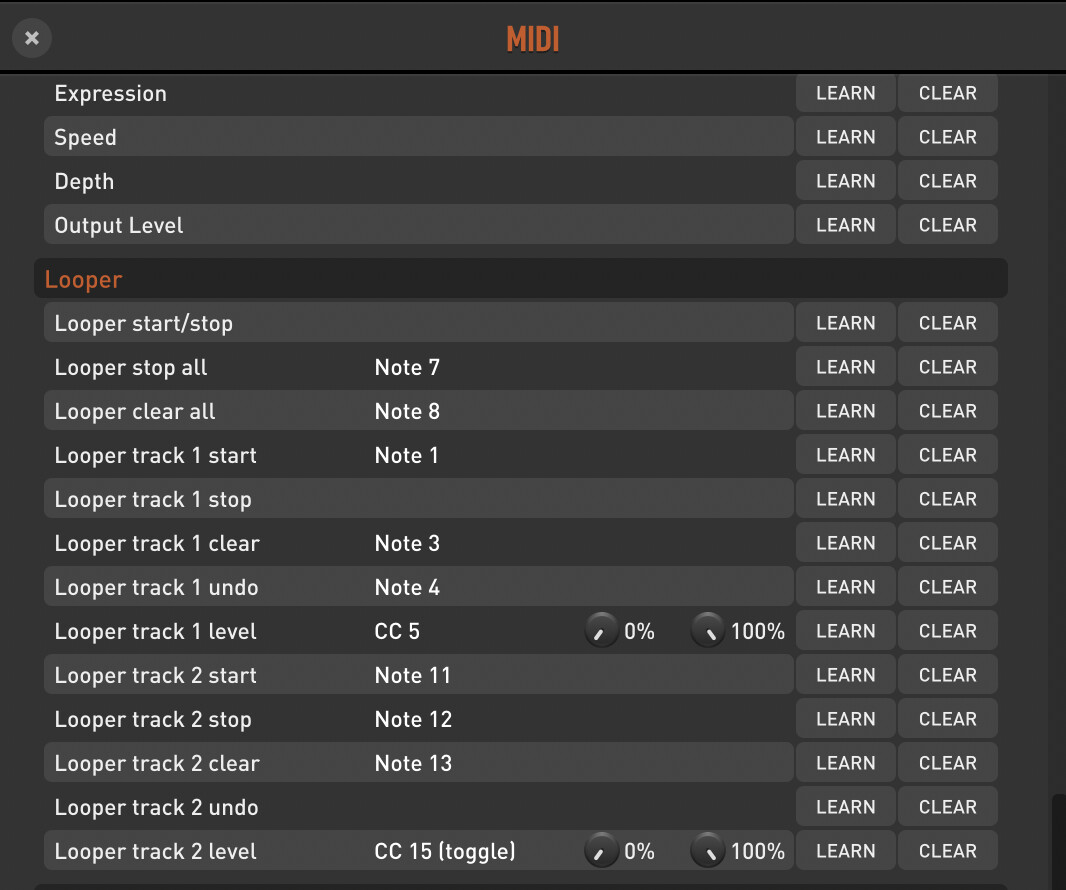
Task: Select the Note 8 mapping text
Action: (x=407, y=411)
